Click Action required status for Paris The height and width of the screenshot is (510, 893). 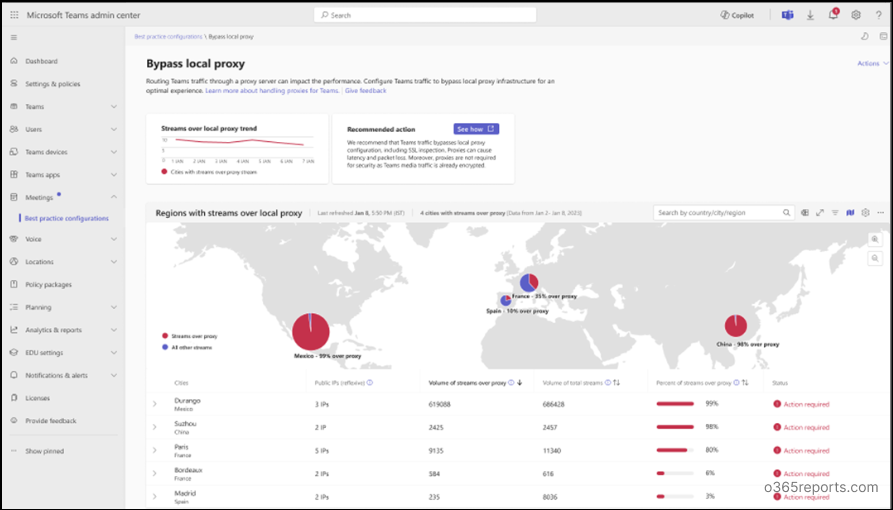[x=801, y=451]
